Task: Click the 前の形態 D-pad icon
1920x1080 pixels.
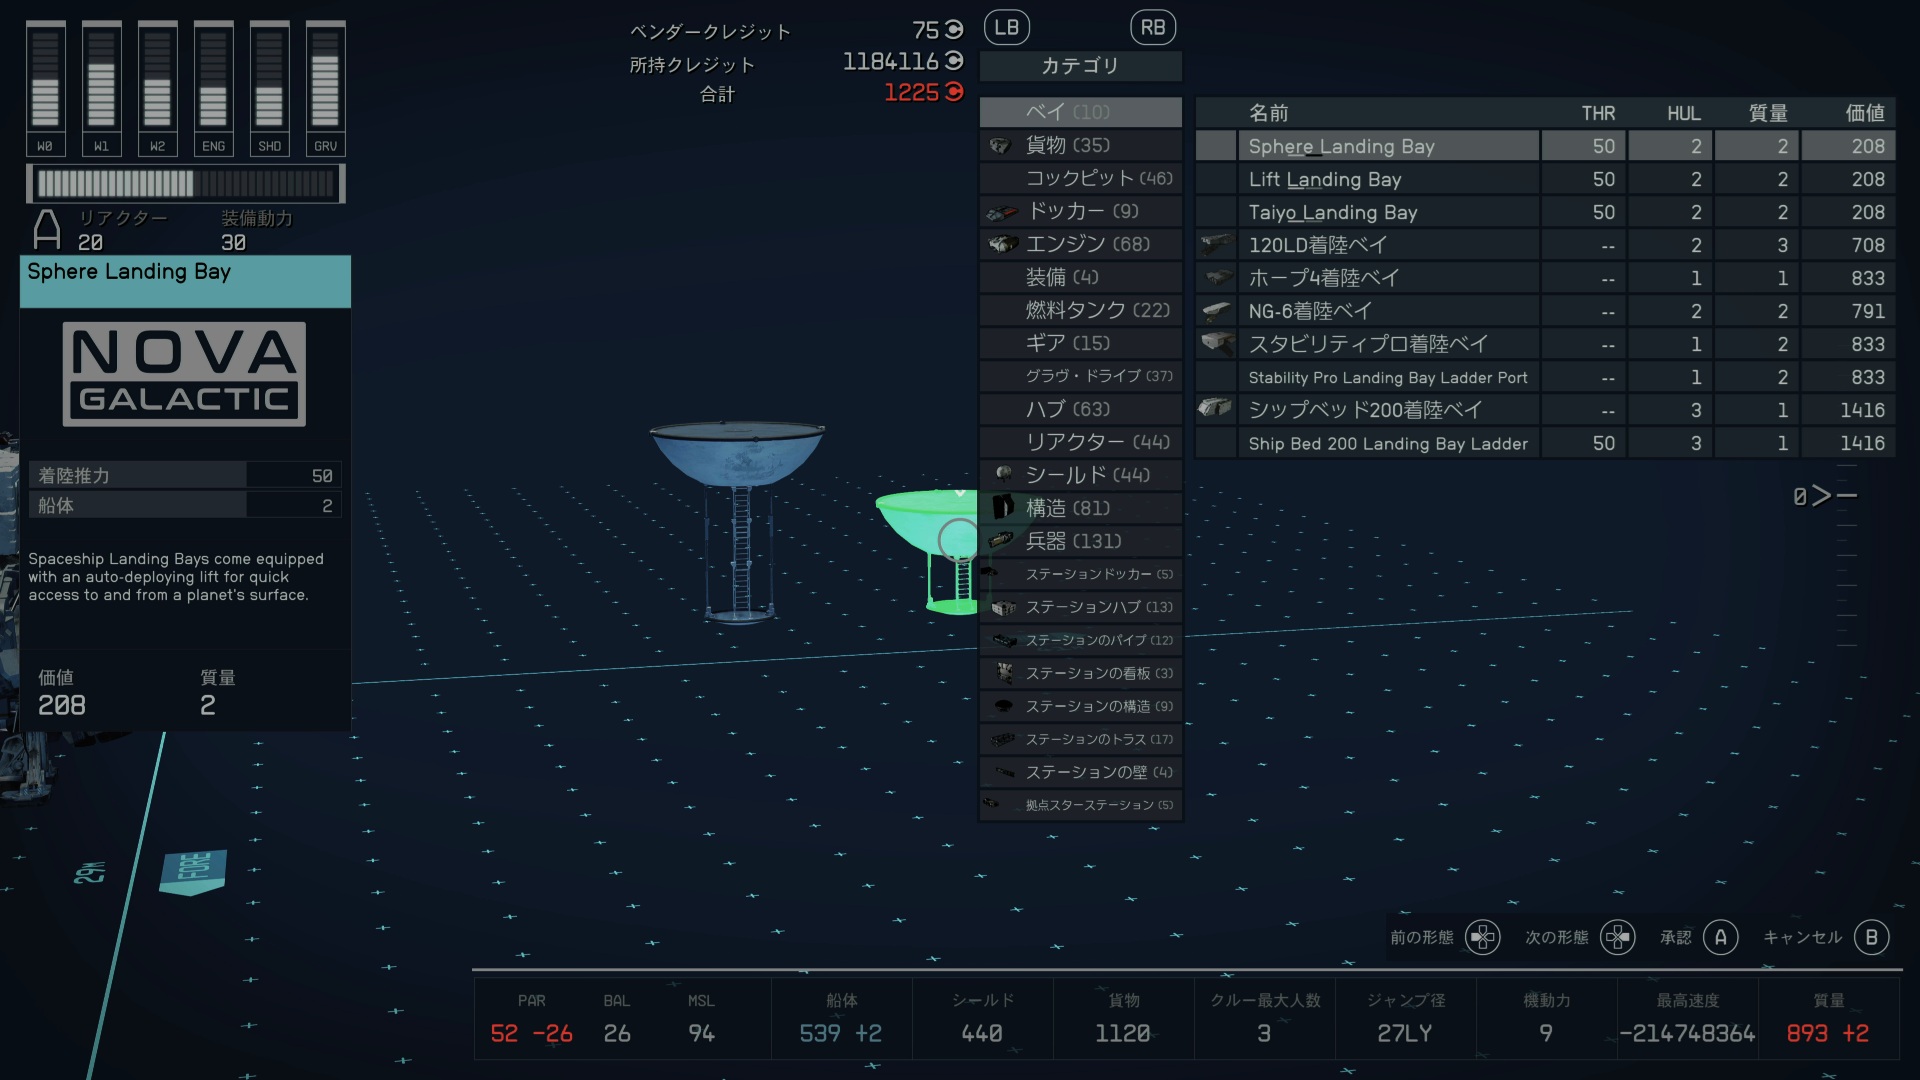Action: click(1482, 937)
